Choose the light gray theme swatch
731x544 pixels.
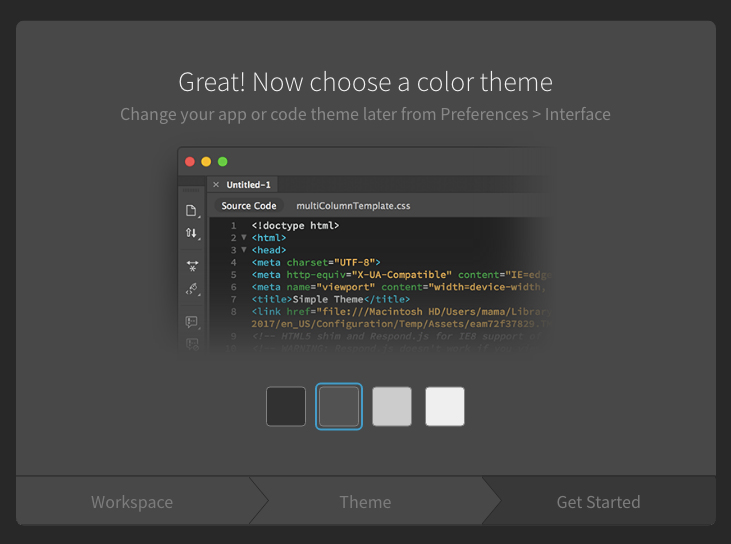tap(392, 406)
